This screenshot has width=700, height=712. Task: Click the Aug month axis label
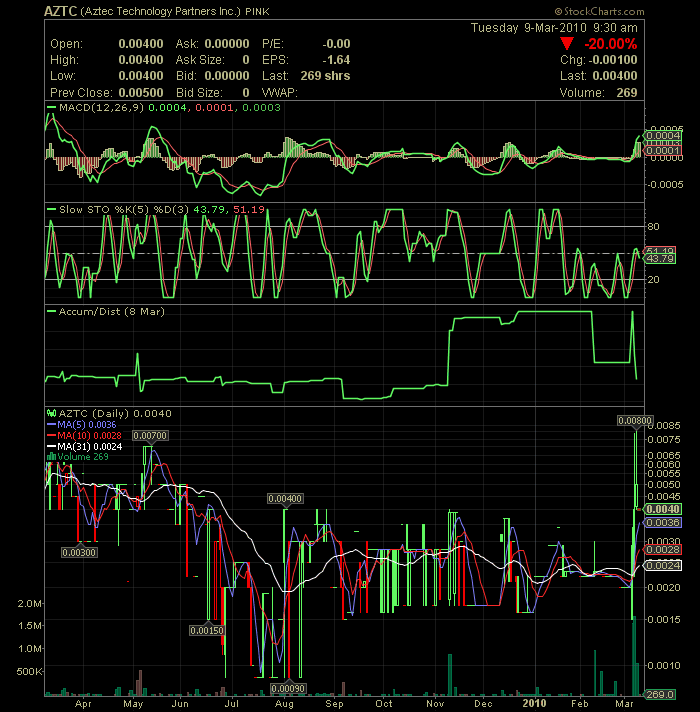coord(284,704)
